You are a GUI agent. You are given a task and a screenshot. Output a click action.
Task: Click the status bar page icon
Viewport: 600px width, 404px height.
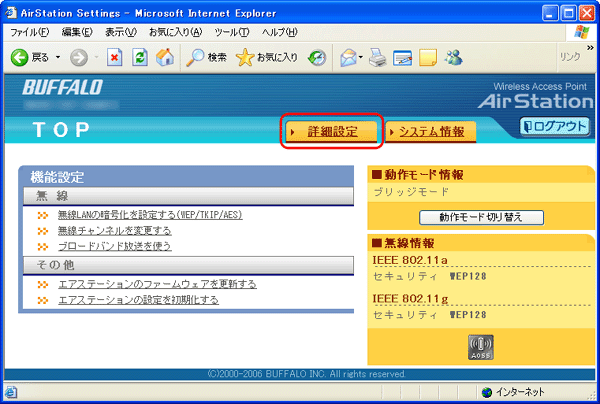click(11, 392)
